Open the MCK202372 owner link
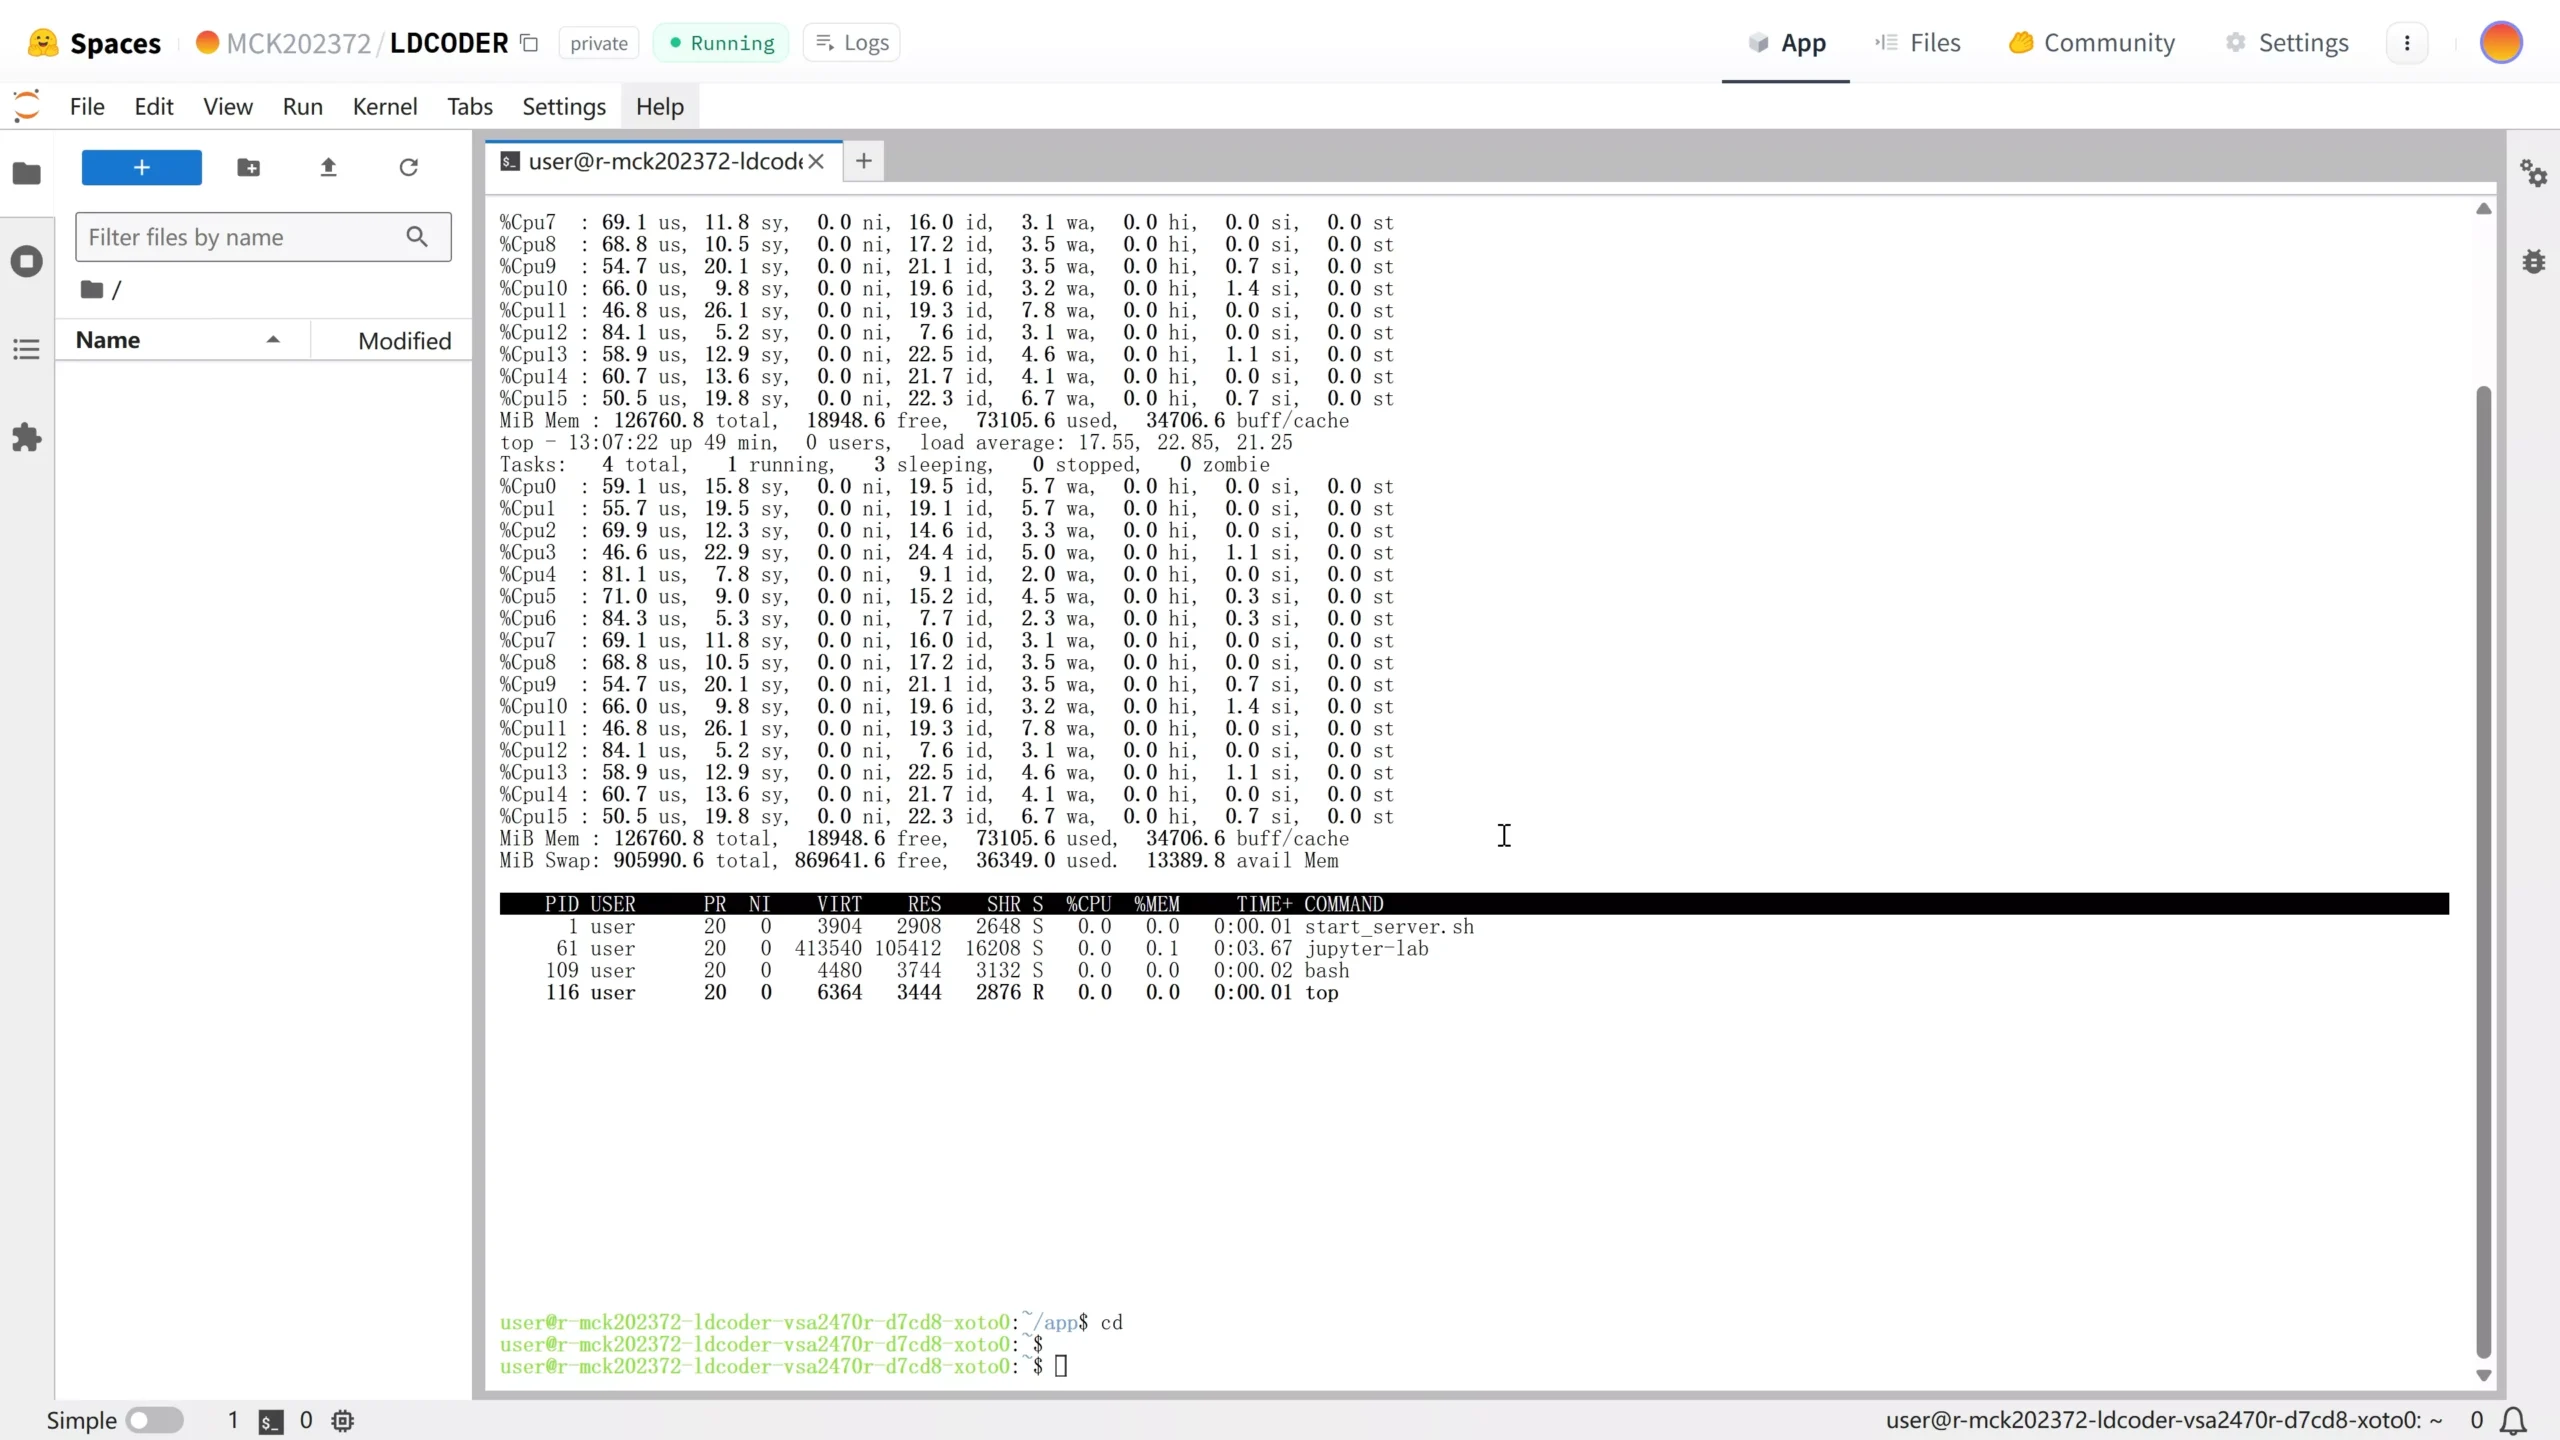 [x=298, y=43]
